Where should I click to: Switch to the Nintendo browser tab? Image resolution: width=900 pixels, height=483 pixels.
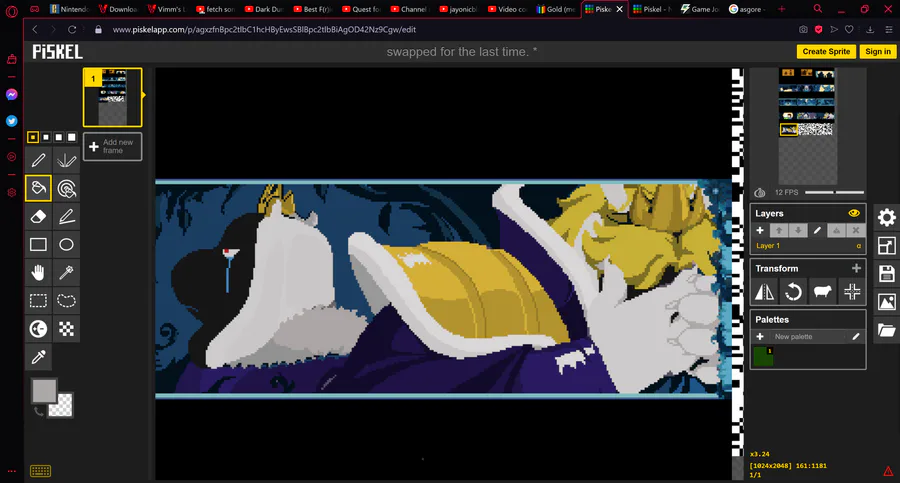(x=70, y=9)
